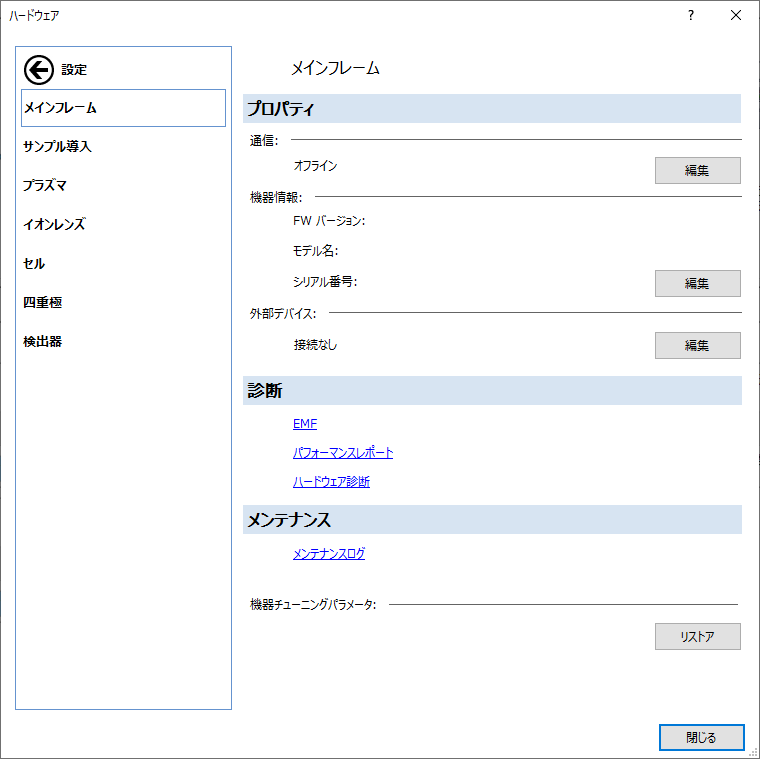This screenshot has height=759, width=760.
Task: Click 編集 button beside シリアル番号
Action: [x=697, y=283]
